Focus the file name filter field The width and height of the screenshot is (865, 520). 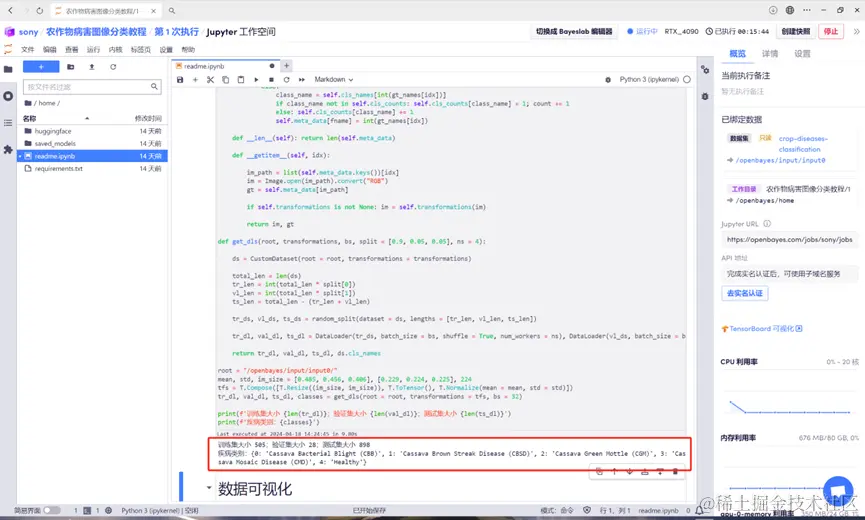(92, 87)
